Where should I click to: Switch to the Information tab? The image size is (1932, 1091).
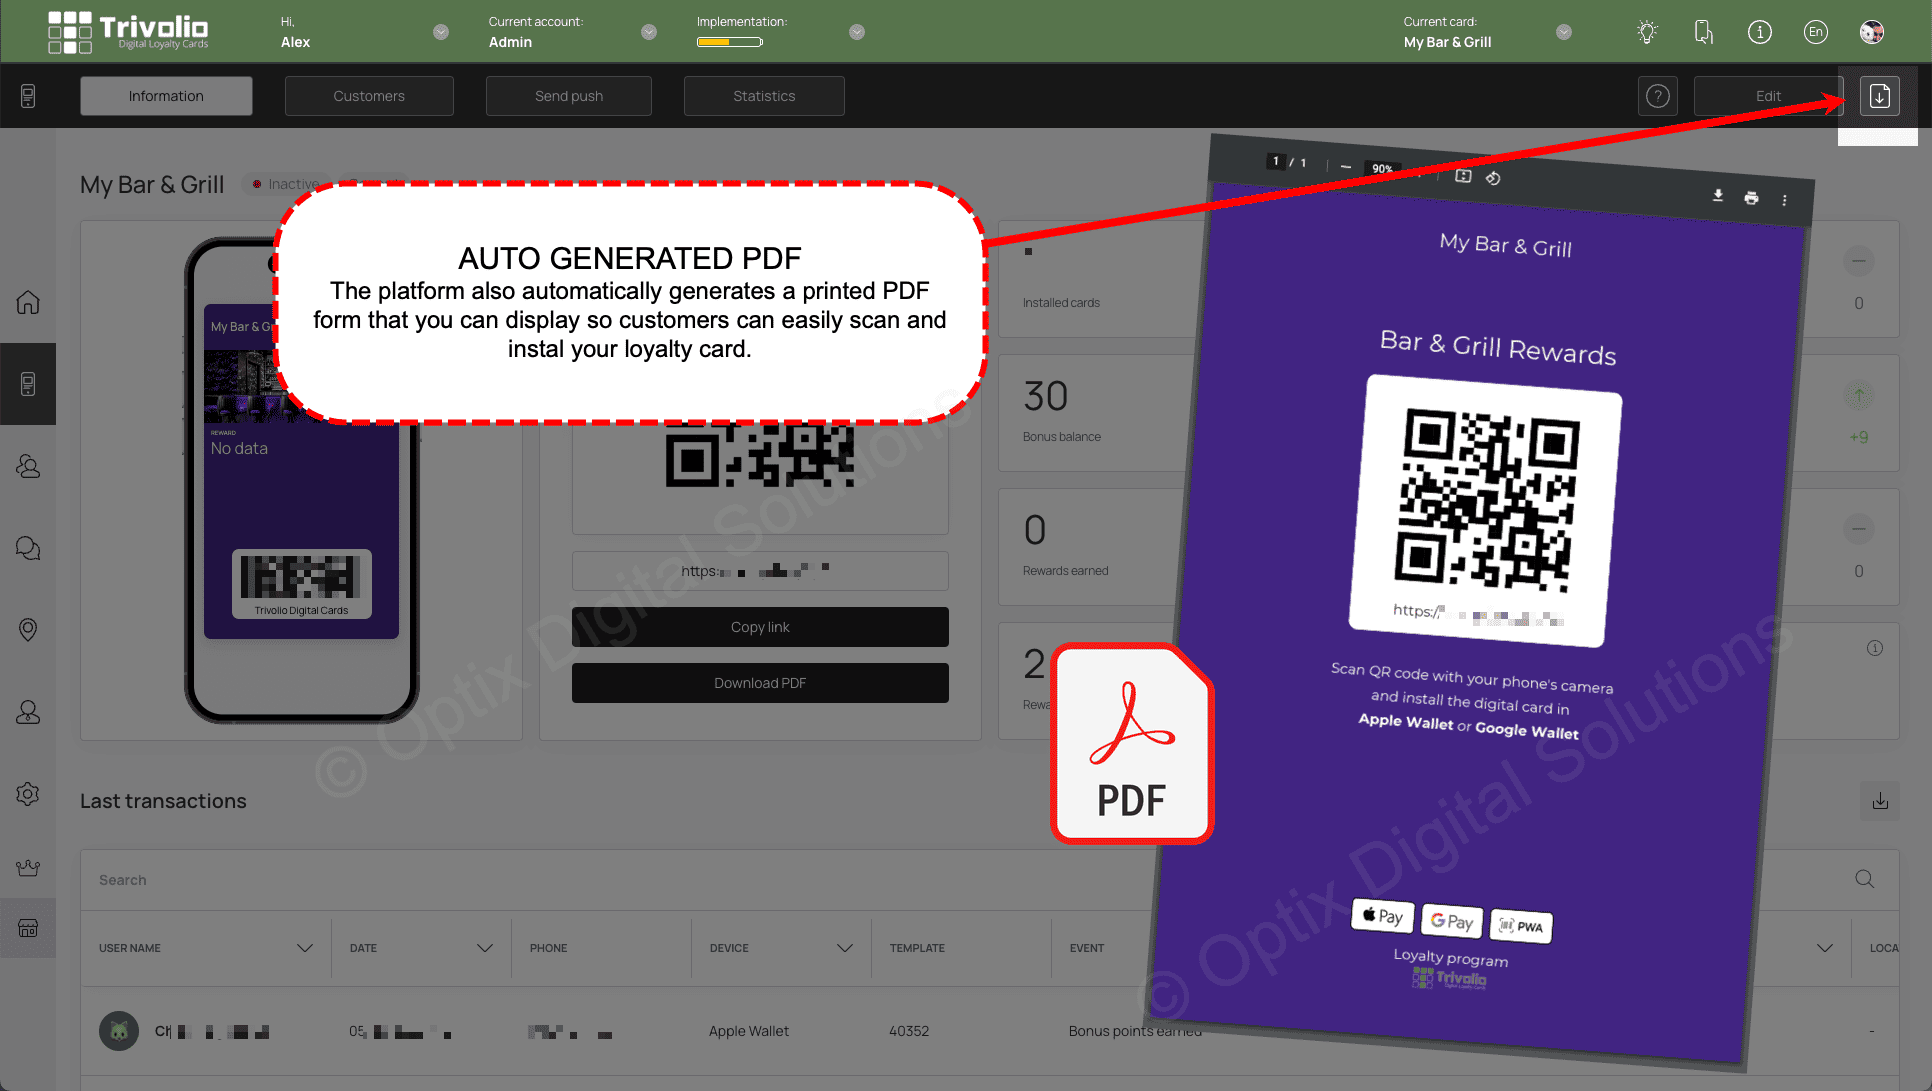pos(166,96)
